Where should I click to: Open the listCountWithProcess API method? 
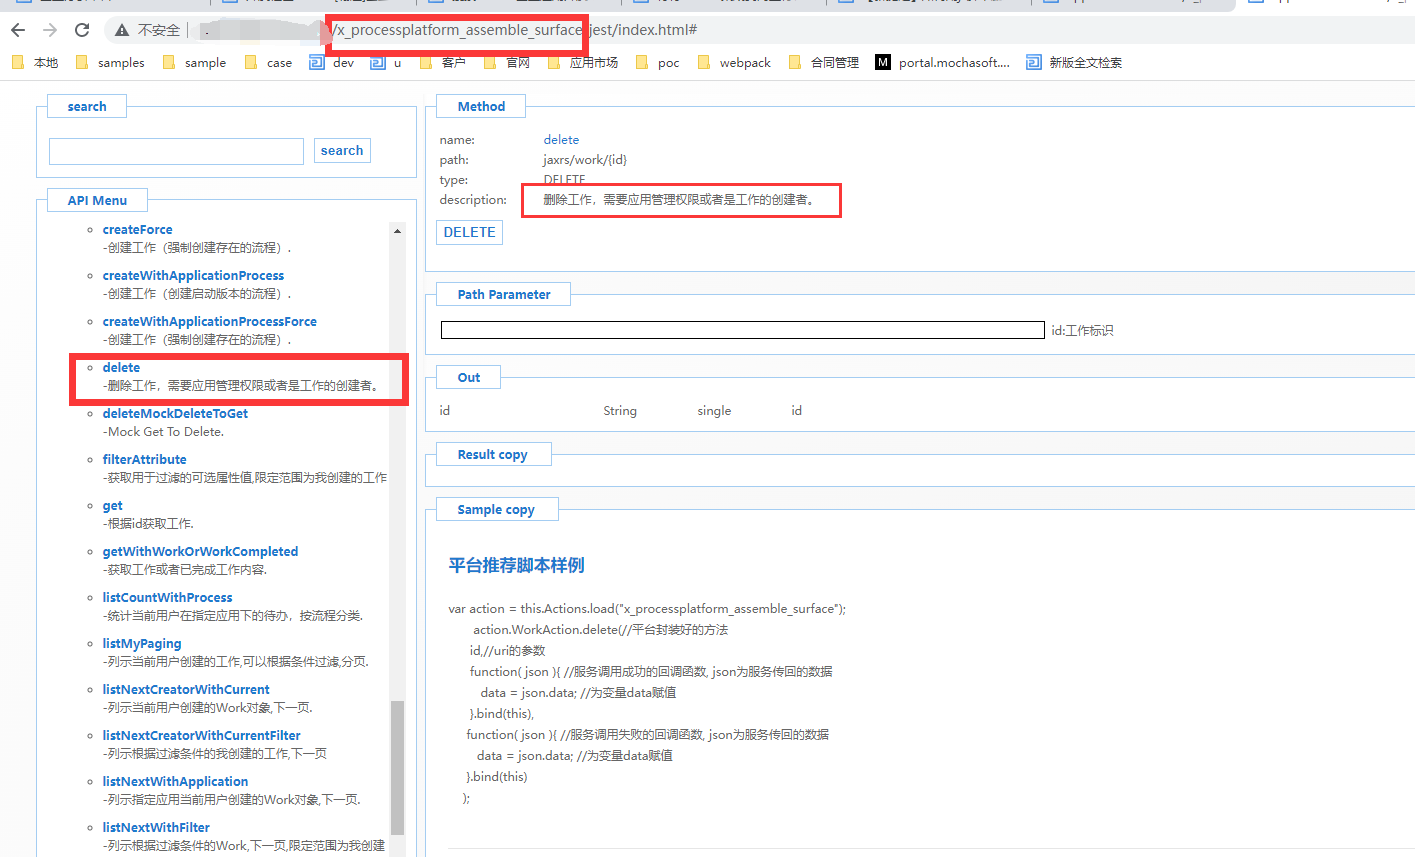(167, 597)
